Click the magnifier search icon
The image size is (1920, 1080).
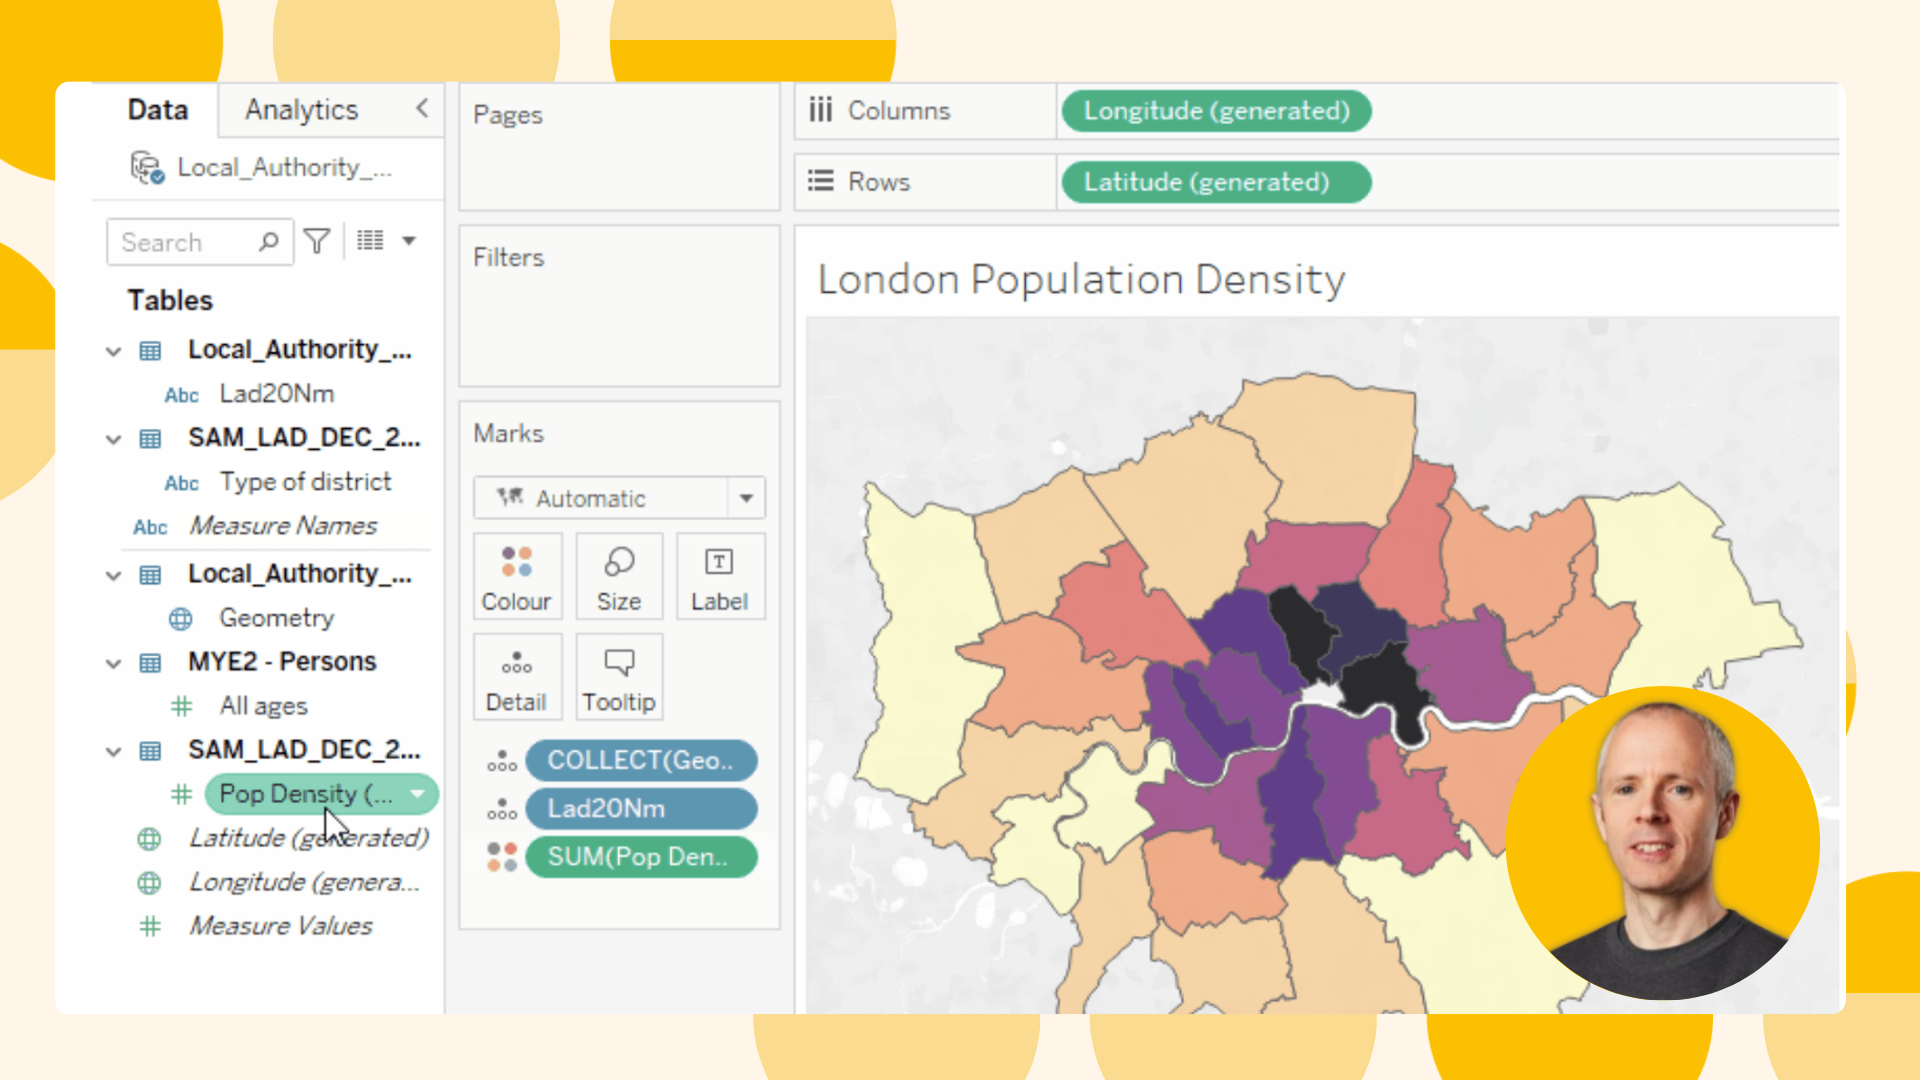coord(268,242)
